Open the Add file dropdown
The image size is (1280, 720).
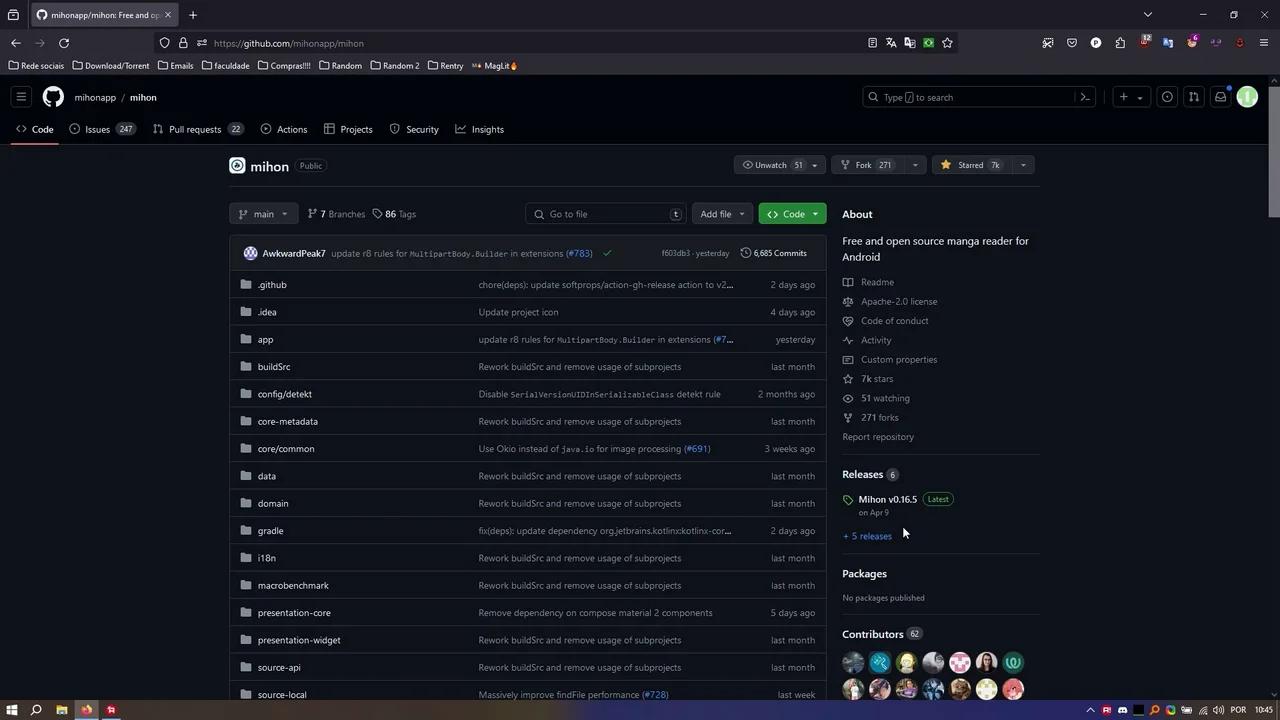point(720,214)
